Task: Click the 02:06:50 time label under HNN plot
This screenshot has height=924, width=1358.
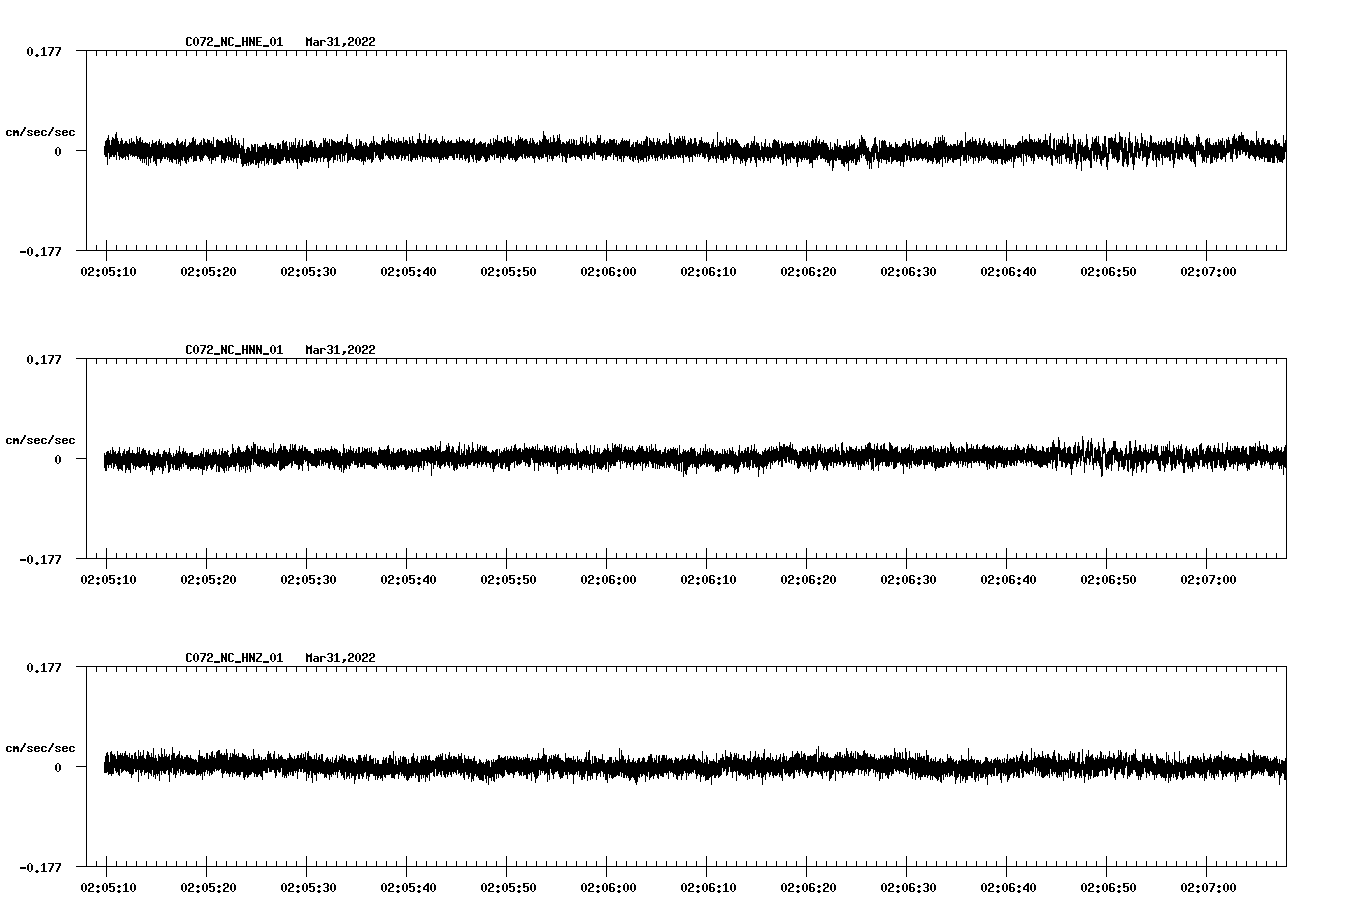Action: click(x=1109, y=579)
